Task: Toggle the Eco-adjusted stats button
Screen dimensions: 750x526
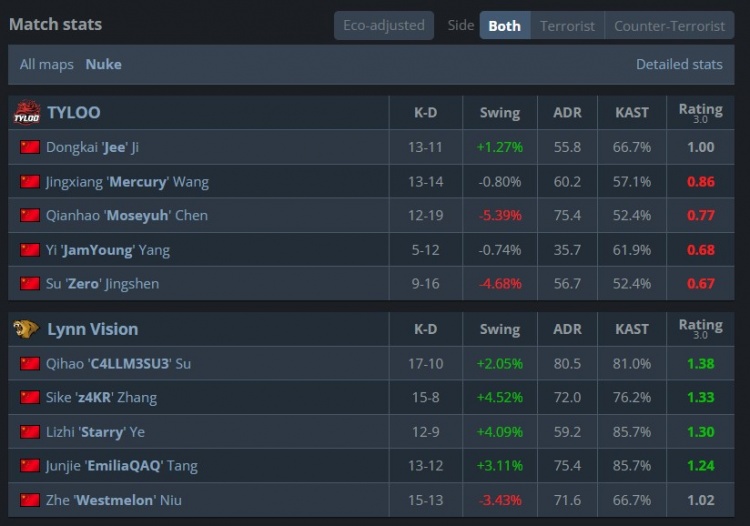Action: click(384, 25)
